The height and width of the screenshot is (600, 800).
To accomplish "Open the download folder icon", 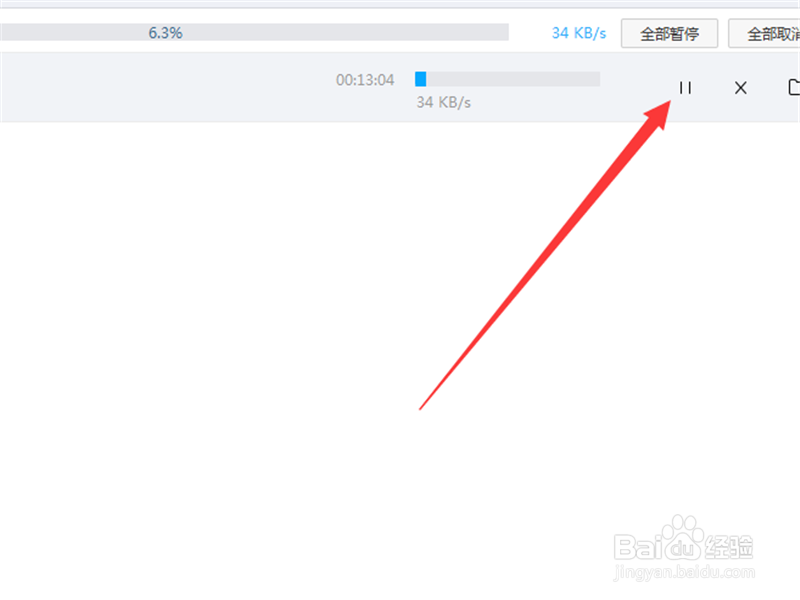I will coord(794,87).
